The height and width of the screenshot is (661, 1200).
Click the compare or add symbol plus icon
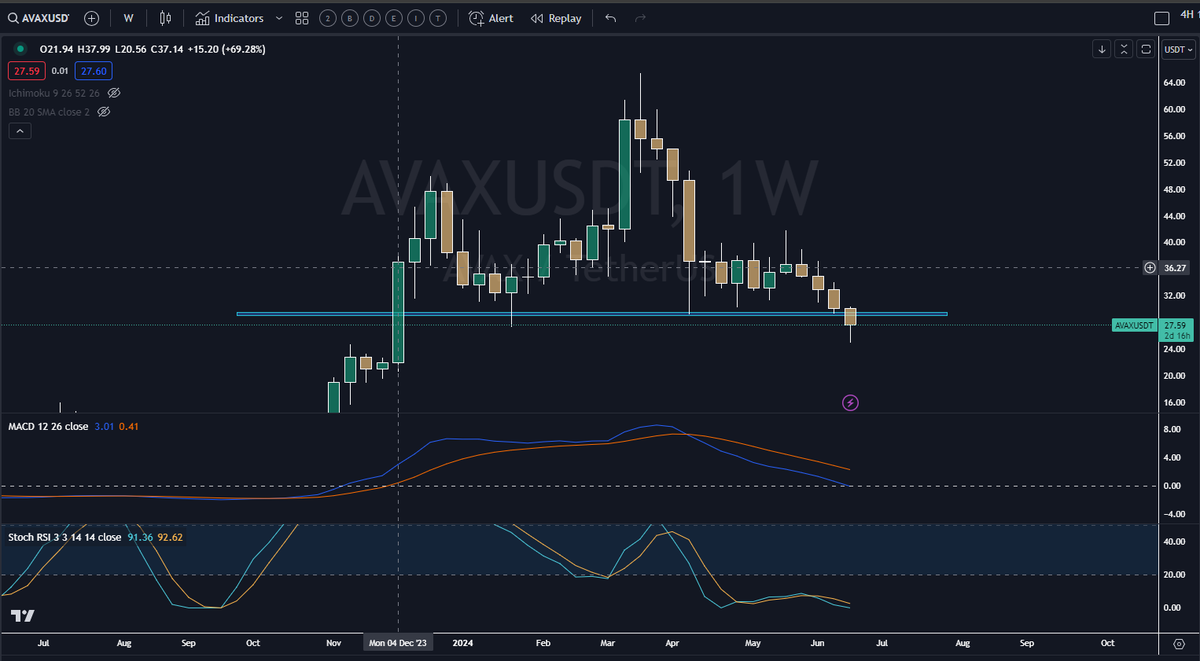click(92, 18)
